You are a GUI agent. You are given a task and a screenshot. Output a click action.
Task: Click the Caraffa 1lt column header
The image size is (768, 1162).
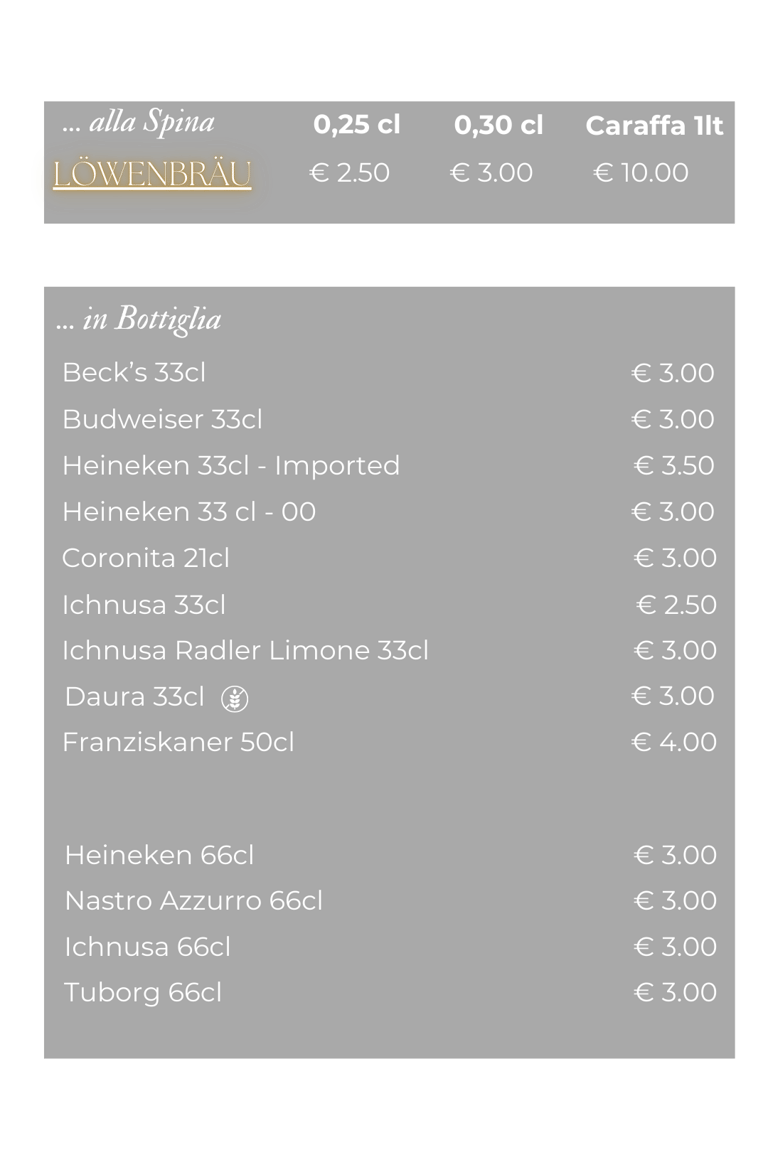pos(654,125)
